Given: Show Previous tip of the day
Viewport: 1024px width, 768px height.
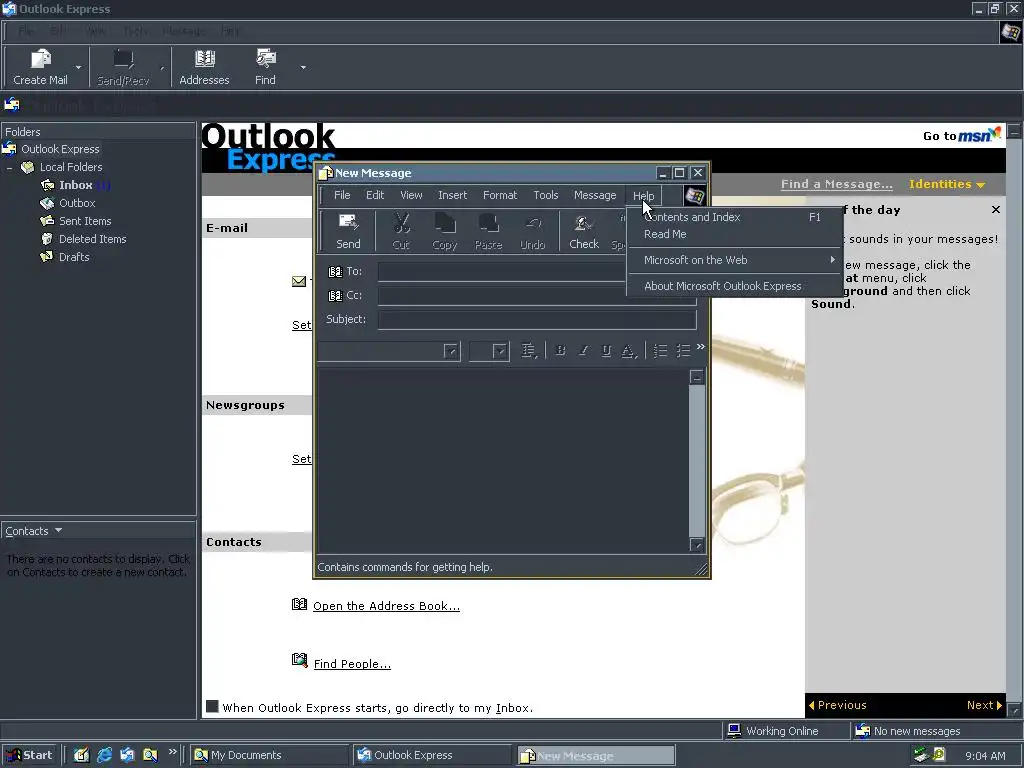Looking at the screenshot, I should 837,705.
